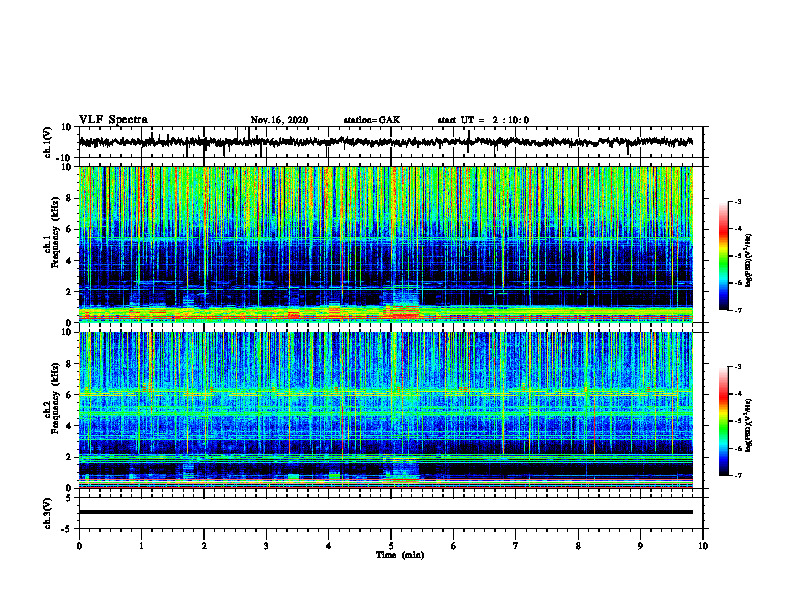Image resolution: width=792 pixels, height=612 pixels.
Task: Click the 'ch.1 Frequency (kHz)' axis label
Action: (x=53, y=233)
